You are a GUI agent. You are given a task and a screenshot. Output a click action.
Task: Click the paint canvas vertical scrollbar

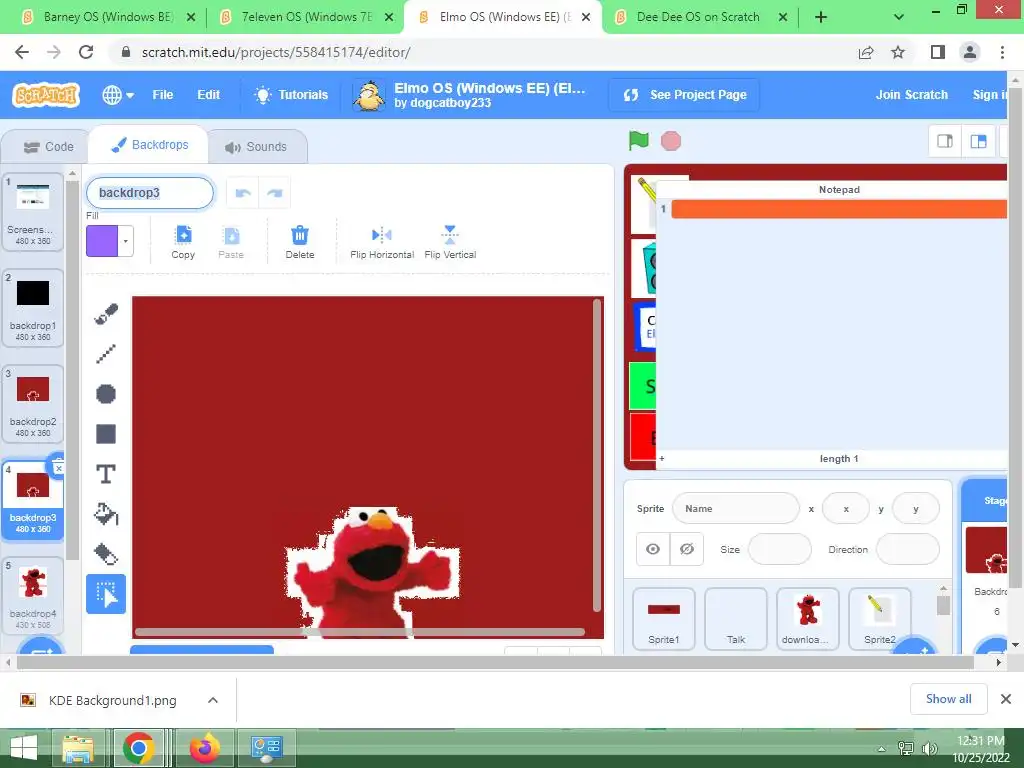click(596, 455)
